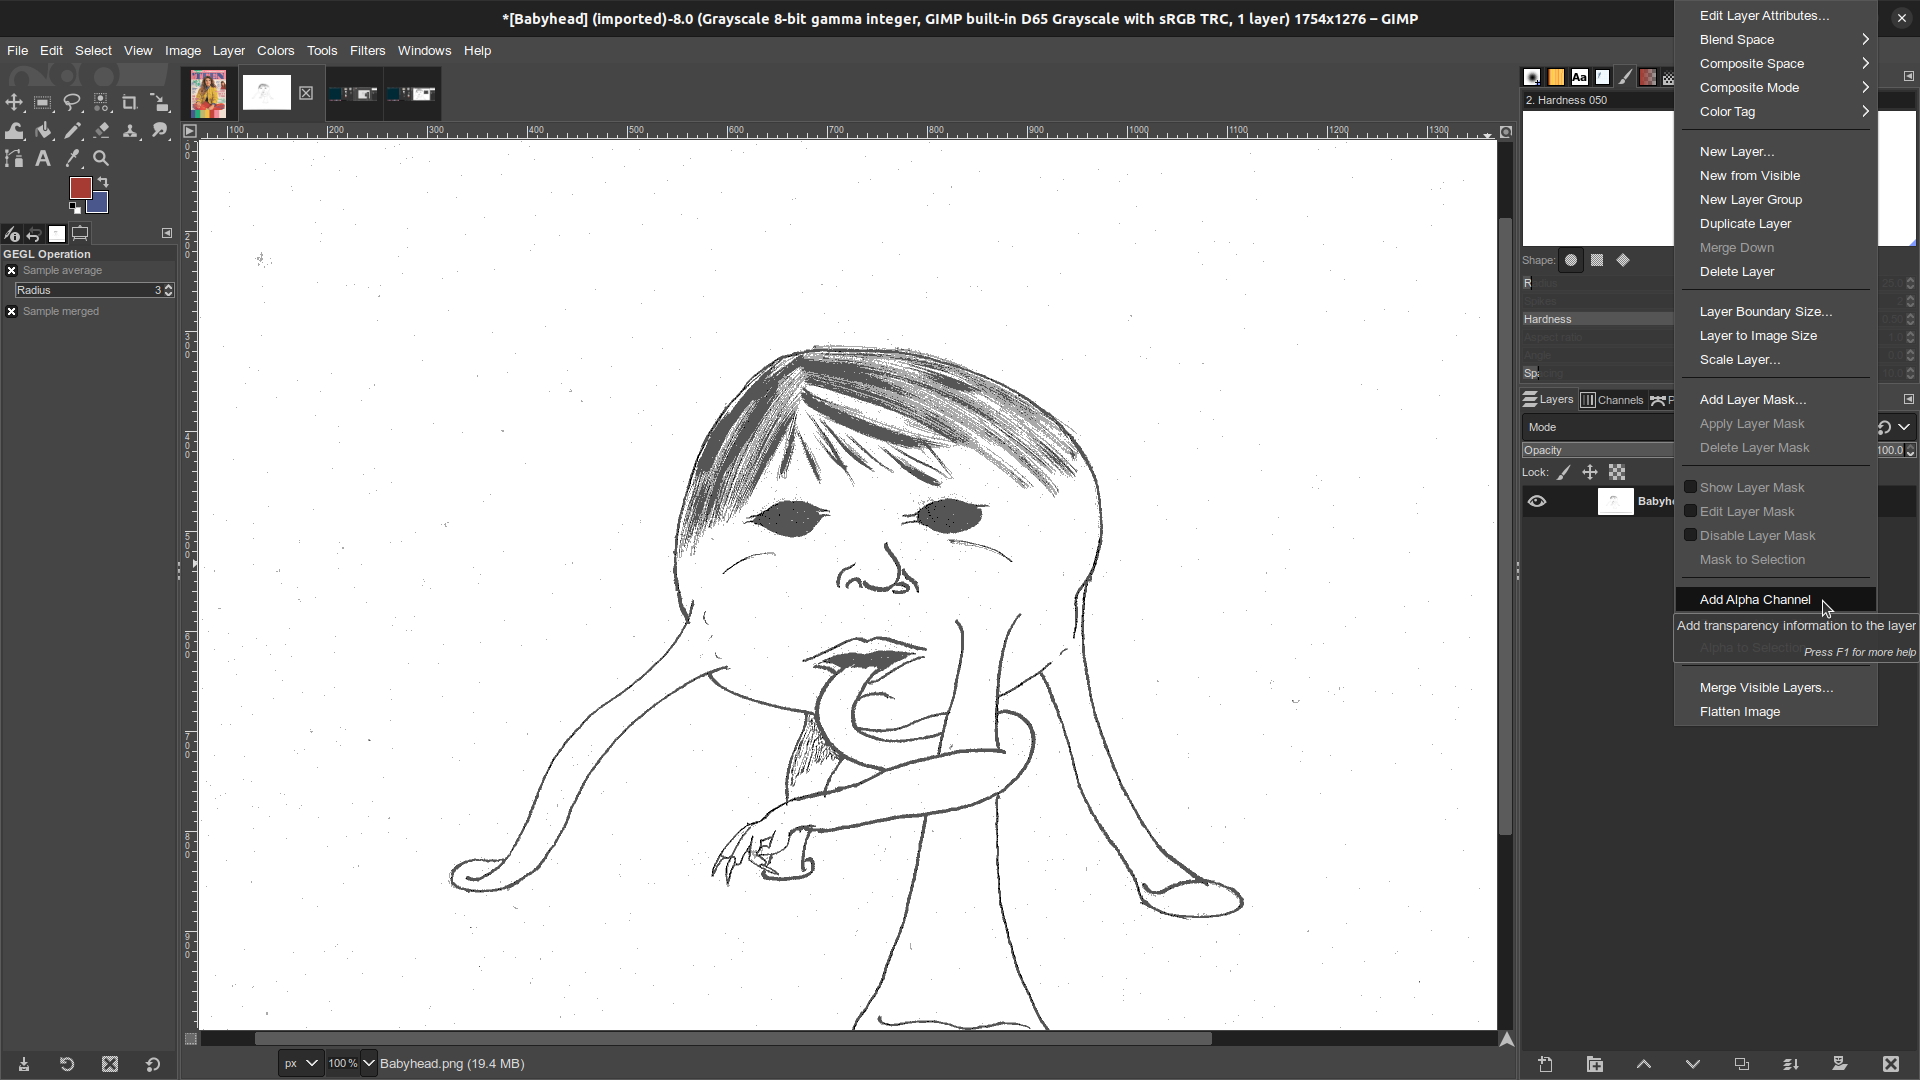Click Add Alpha Channel menu item
The width and height of the screenshot is (1920, 1080).
[x=1755, y=599]
